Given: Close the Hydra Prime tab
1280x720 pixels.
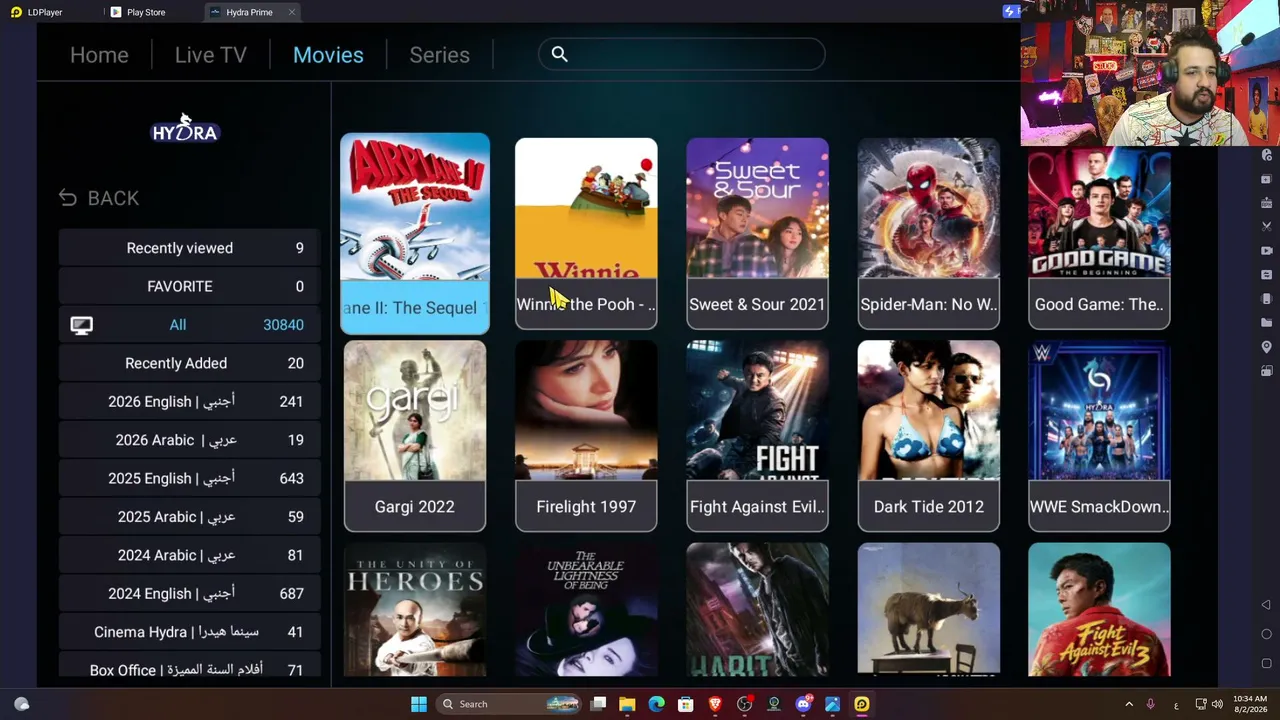Looking at the screenshot, I should 292,12.
